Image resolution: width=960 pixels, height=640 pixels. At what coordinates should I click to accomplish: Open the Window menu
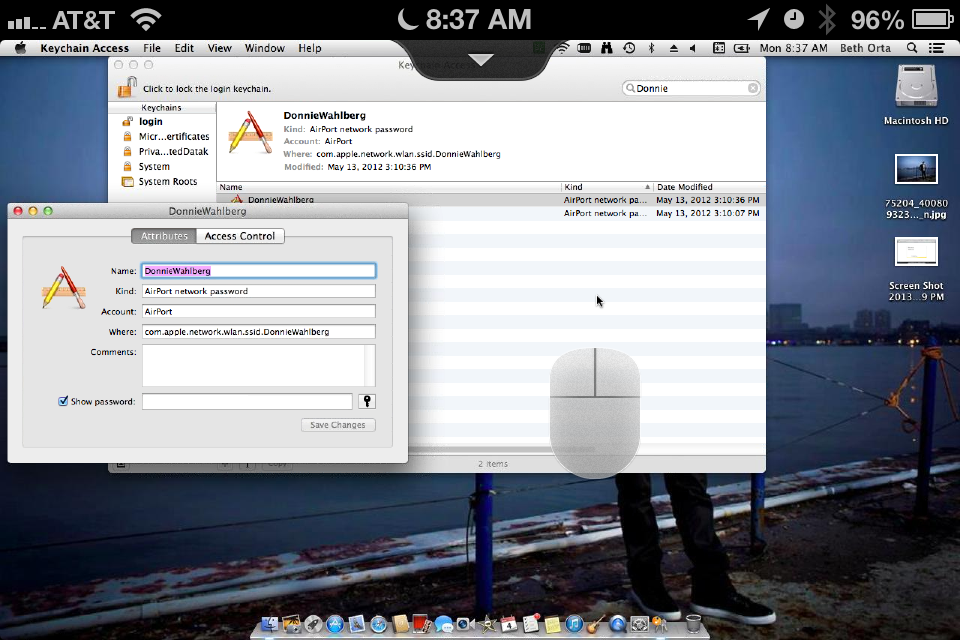tap(264, 48)
